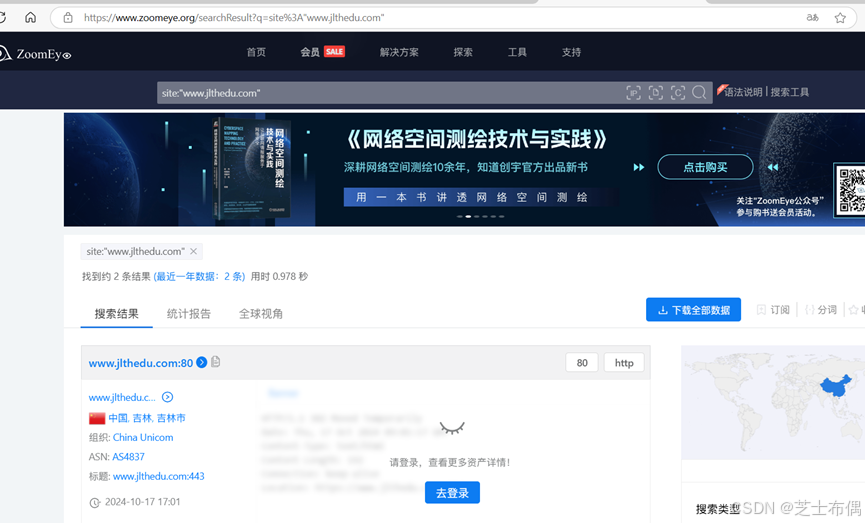Click the AS4837 ASN link
The width and height of the screenshot is (865, 523).
click(x=129, y=457)
